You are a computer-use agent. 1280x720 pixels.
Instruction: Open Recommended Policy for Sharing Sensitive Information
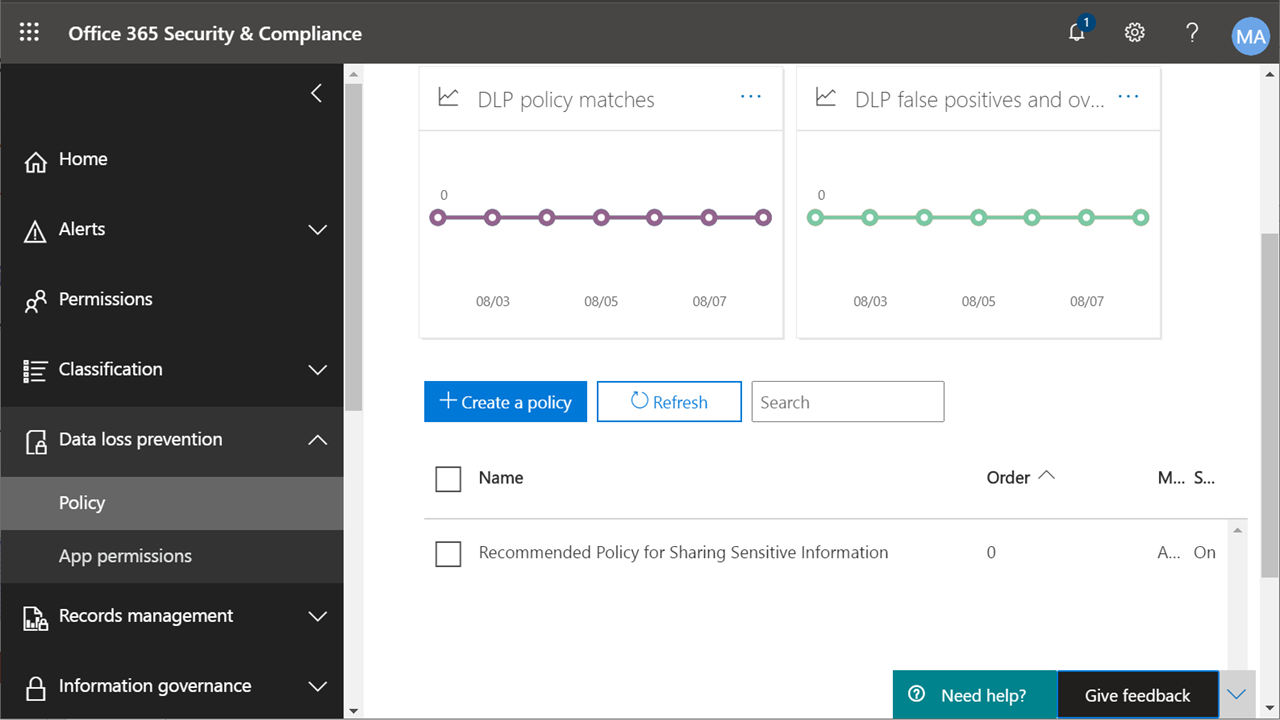pos(683,552)
